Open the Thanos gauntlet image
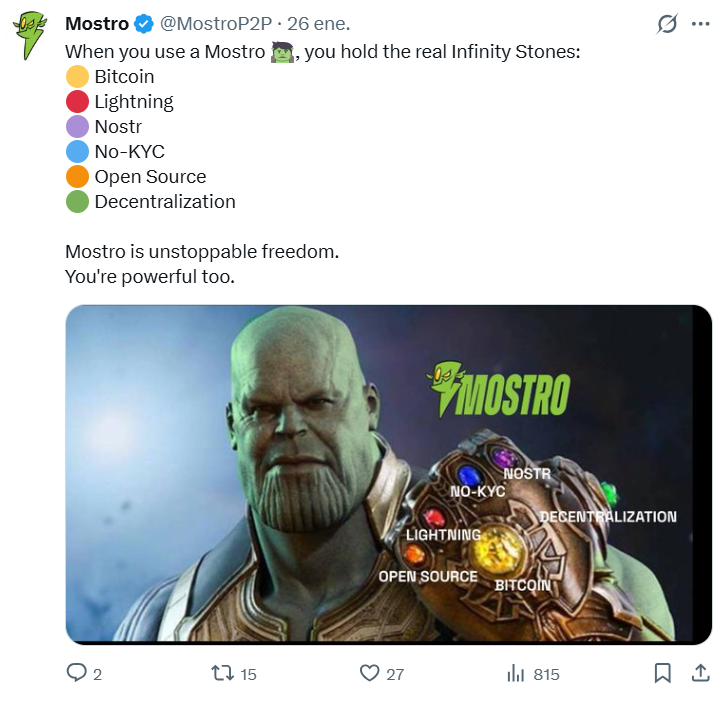Screen dimensions: 723x707 point(388,473)
